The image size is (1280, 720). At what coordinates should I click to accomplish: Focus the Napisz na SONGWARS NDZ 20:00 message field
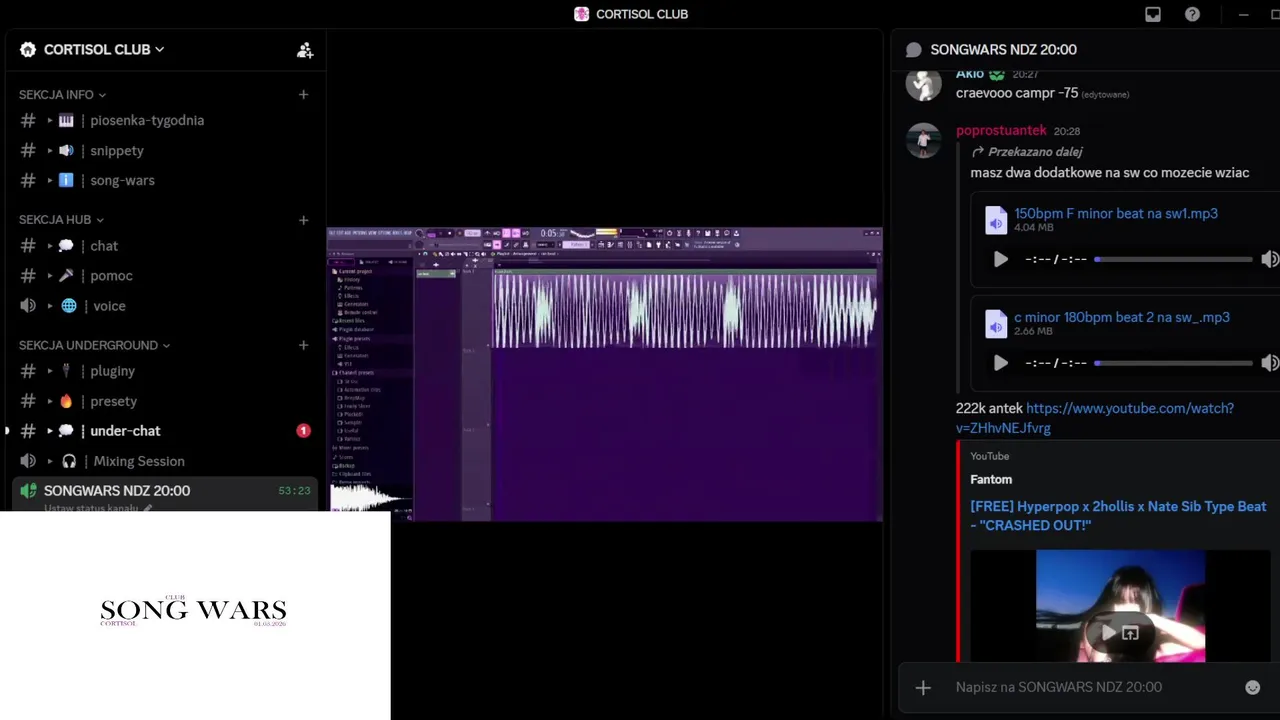[x=1090, y=687]
